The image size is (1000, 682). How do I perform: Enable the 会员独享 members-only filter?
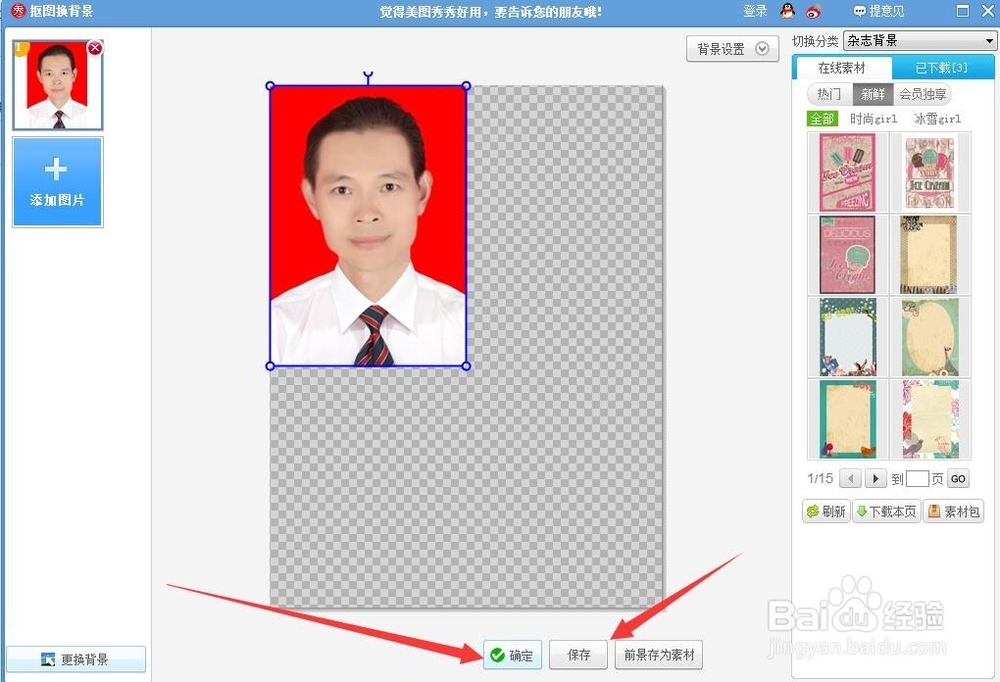(x=921, y=93)
